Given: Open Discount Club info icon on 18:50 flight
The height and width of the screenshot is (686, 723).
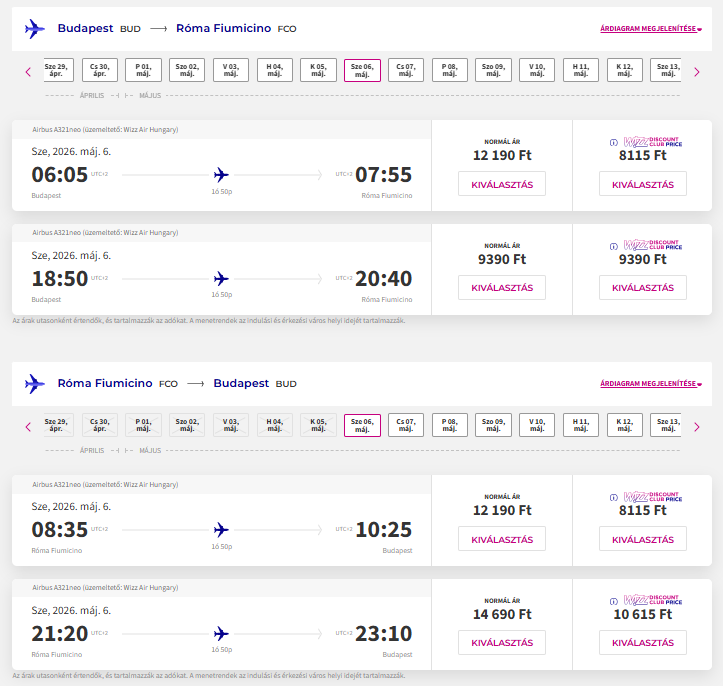Looking at the screenshot, I should tap(613, 246).
